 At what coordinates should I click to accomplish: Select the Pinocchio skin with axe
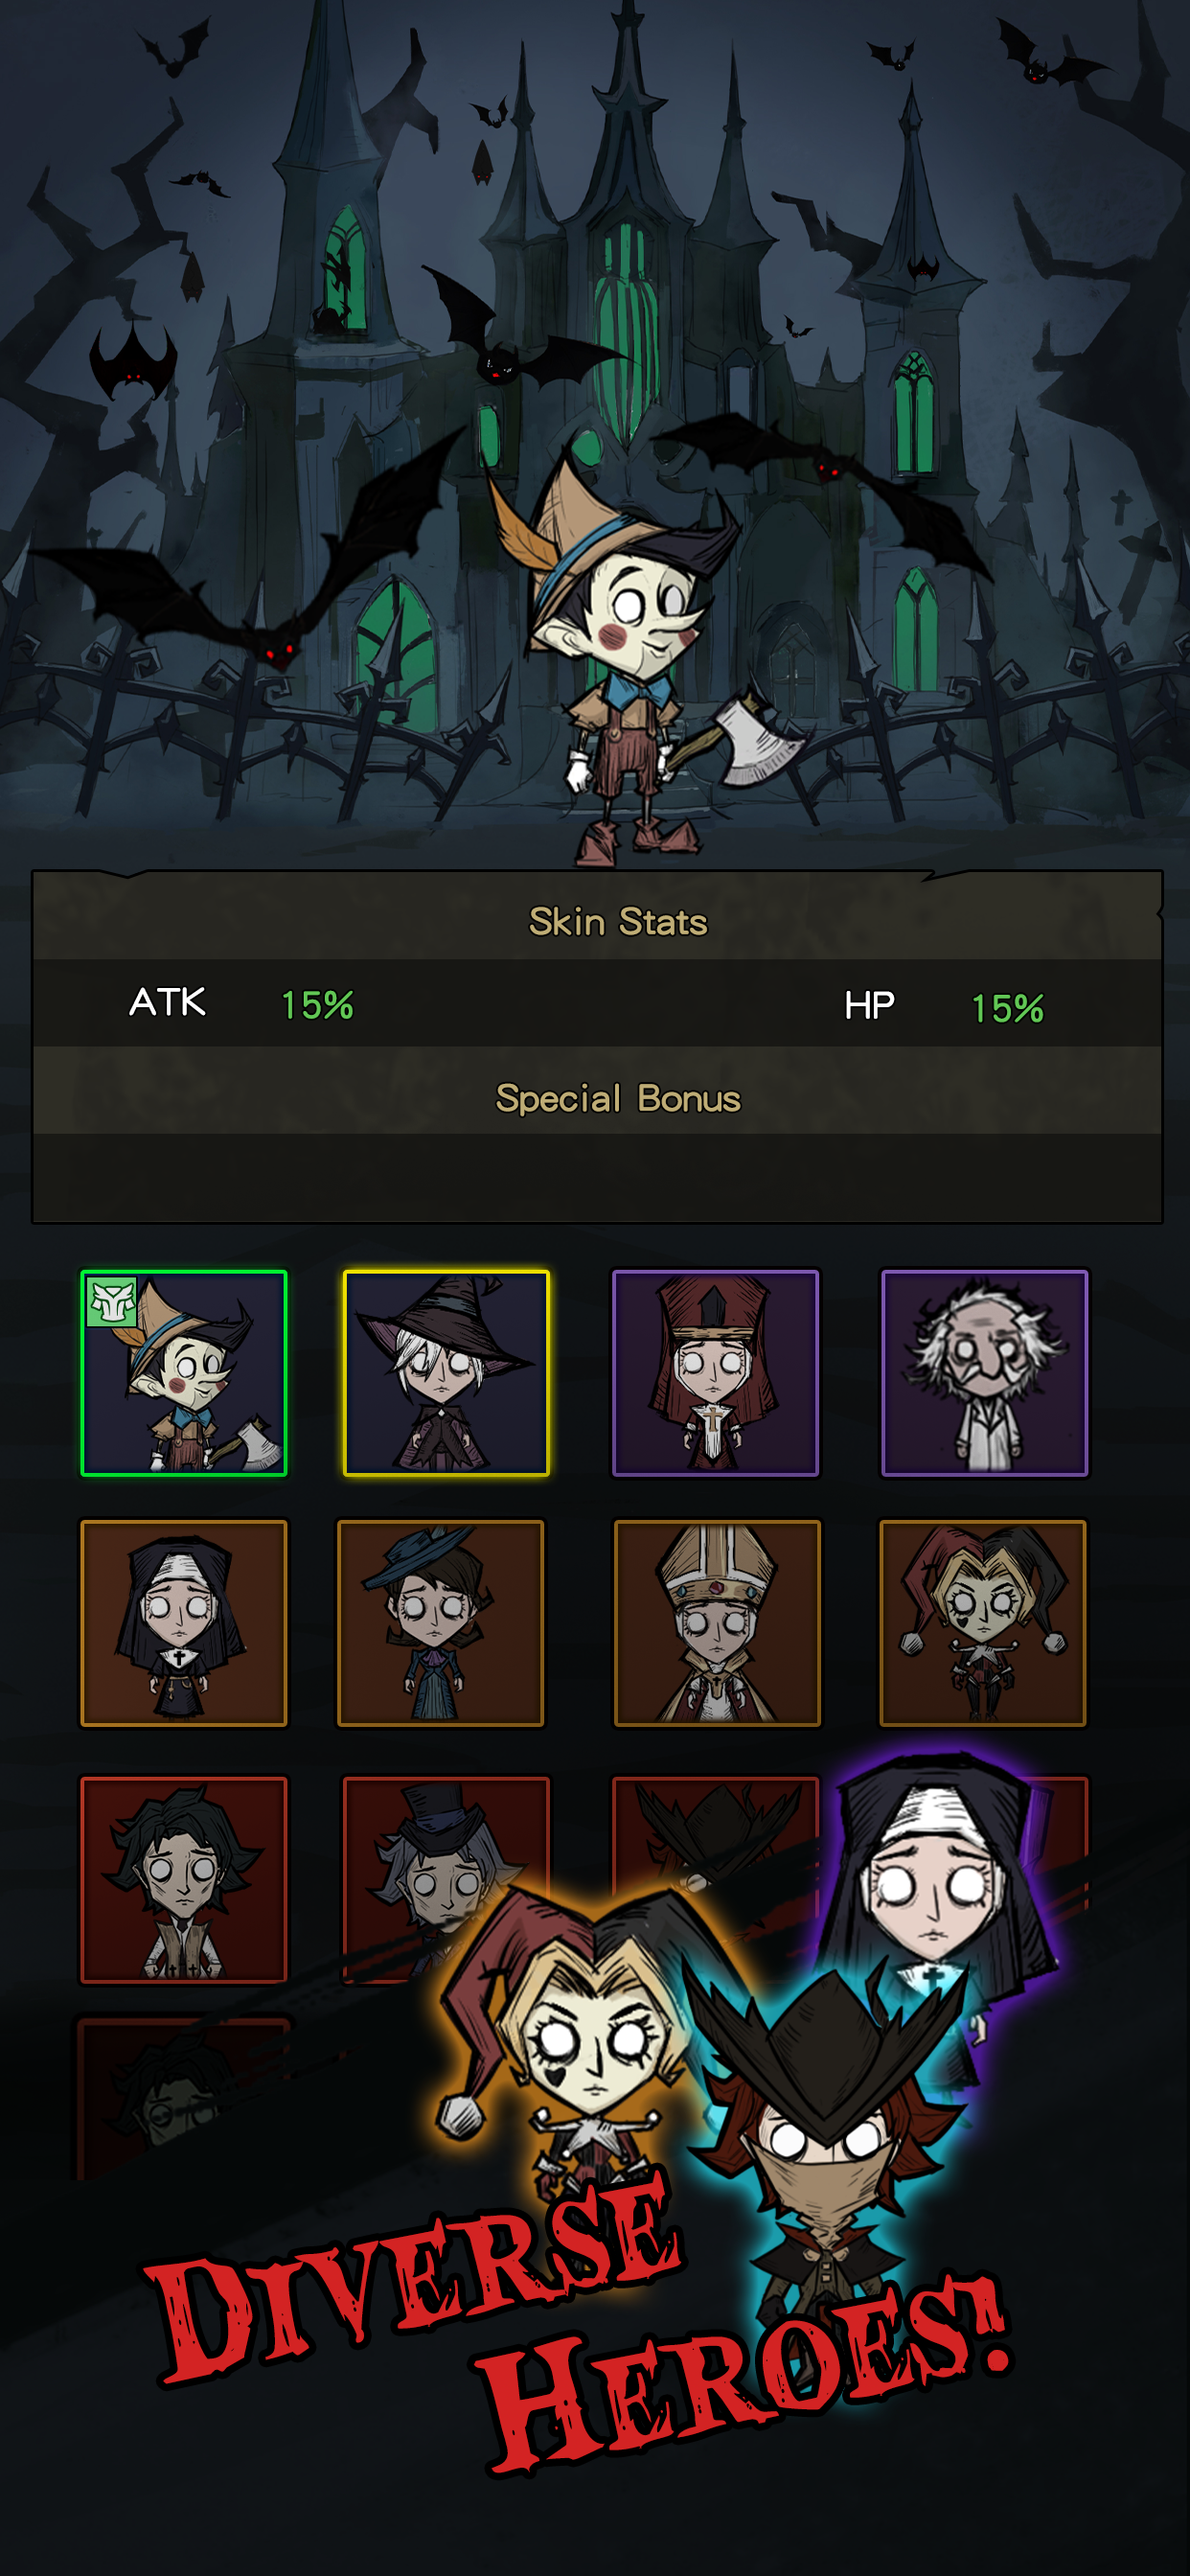184,1373
